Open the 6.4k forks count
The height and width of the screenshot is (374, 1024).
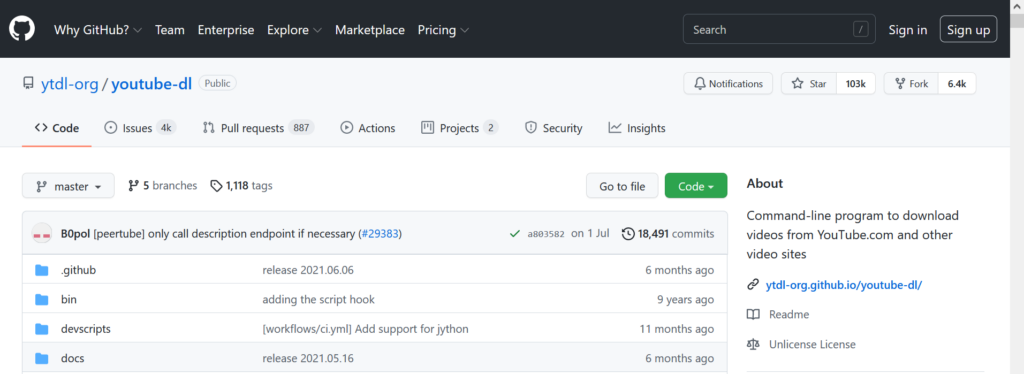[957, 84]
